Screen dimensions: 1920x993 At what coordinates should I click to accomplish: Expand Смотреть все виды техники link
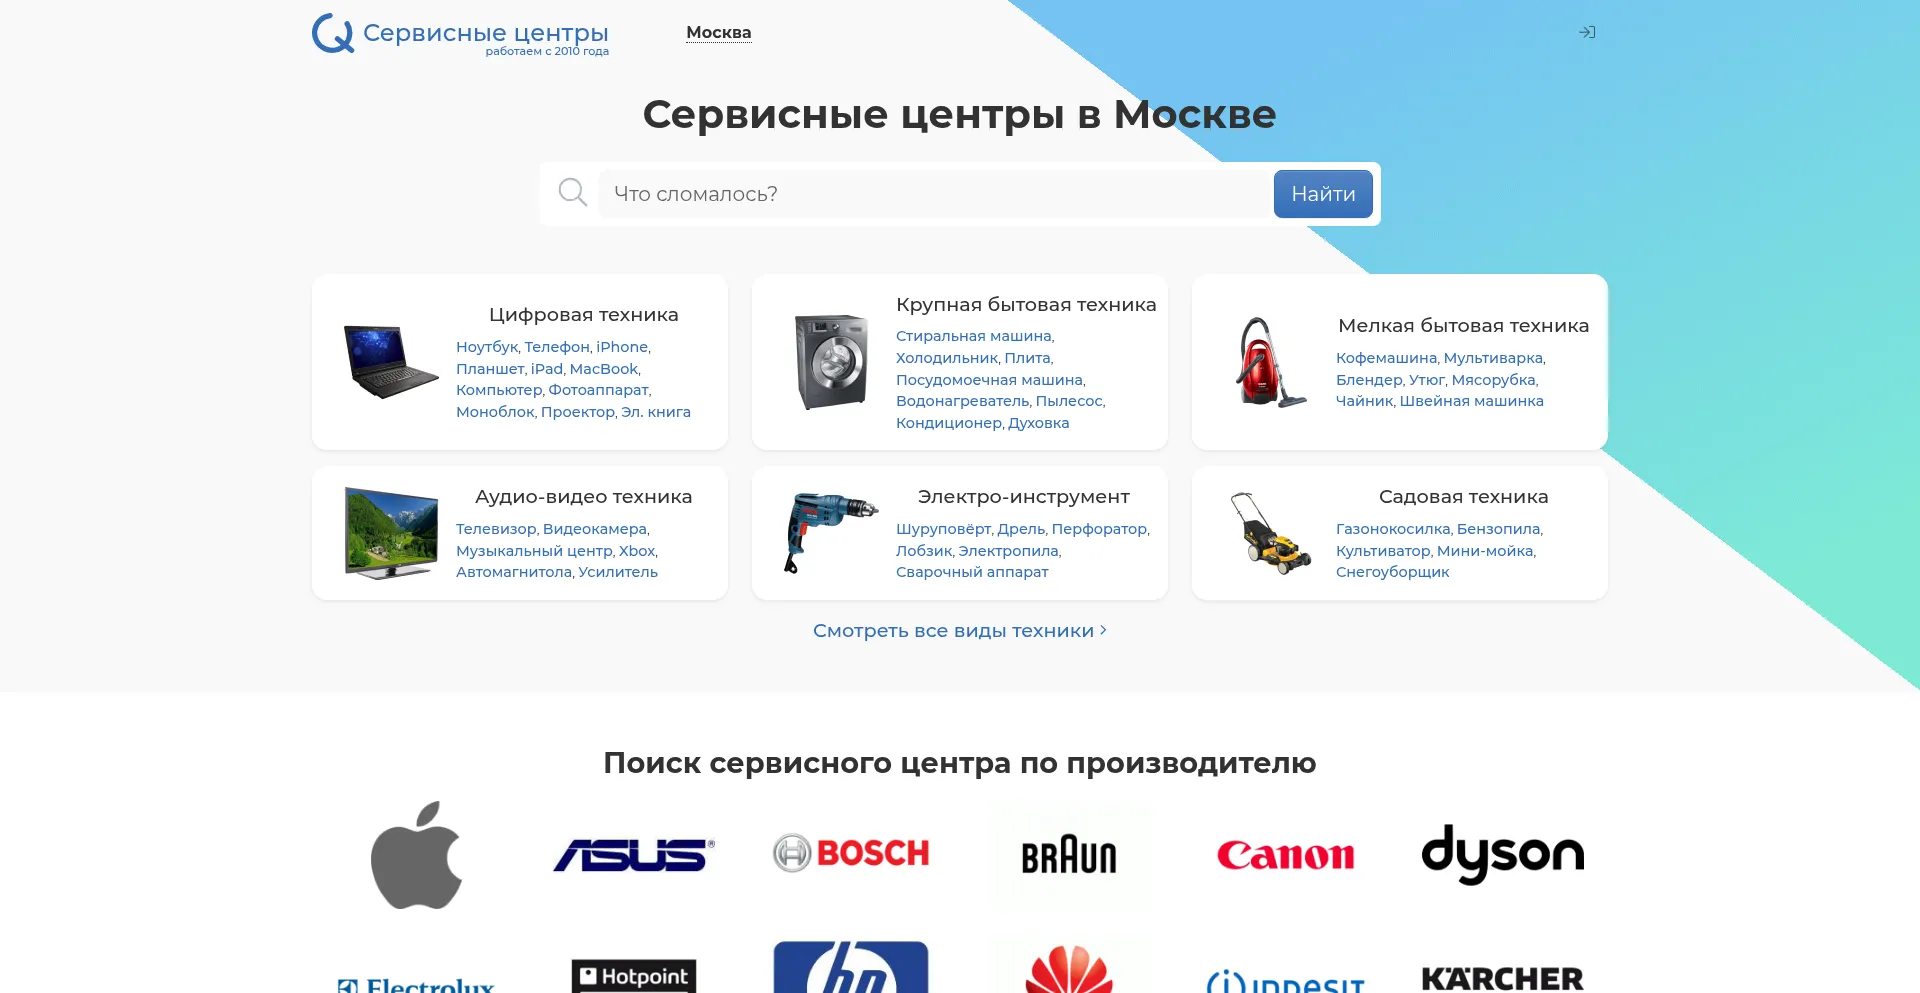click(x=959, y=631)
